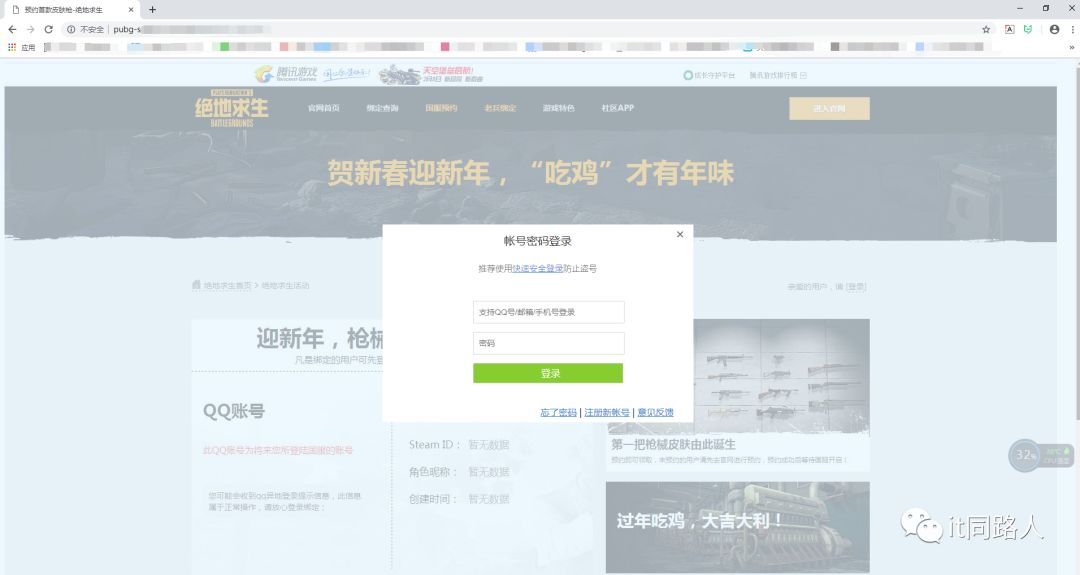Click the [登录] link beside 亲爱的用户
Viewport: 1080px width, 575px height.
click(856, 286)
